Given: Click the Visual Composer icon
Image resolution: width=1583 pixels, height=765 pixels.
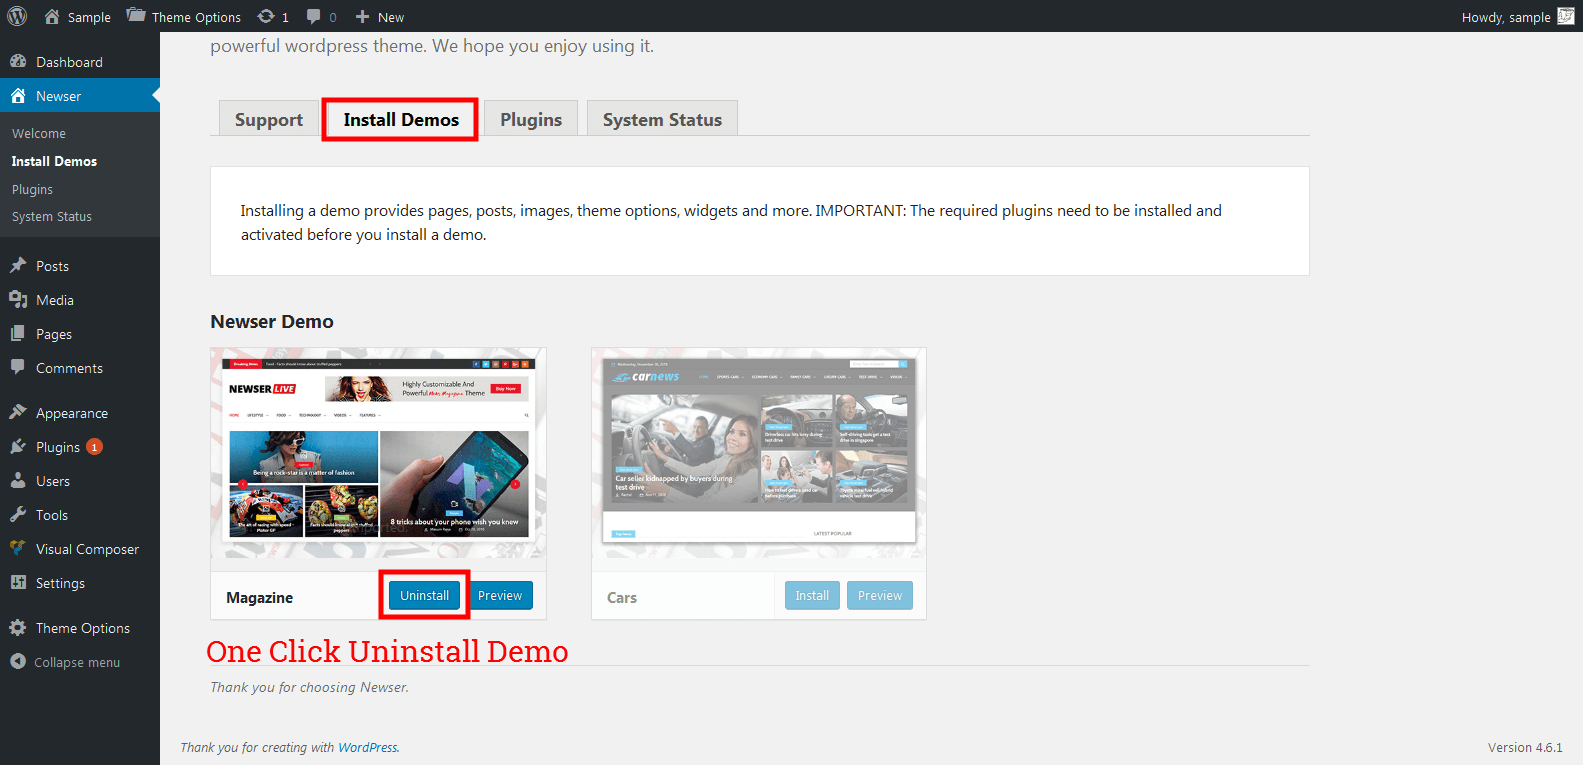Looking at the screenshot, I should coord(18,549).
